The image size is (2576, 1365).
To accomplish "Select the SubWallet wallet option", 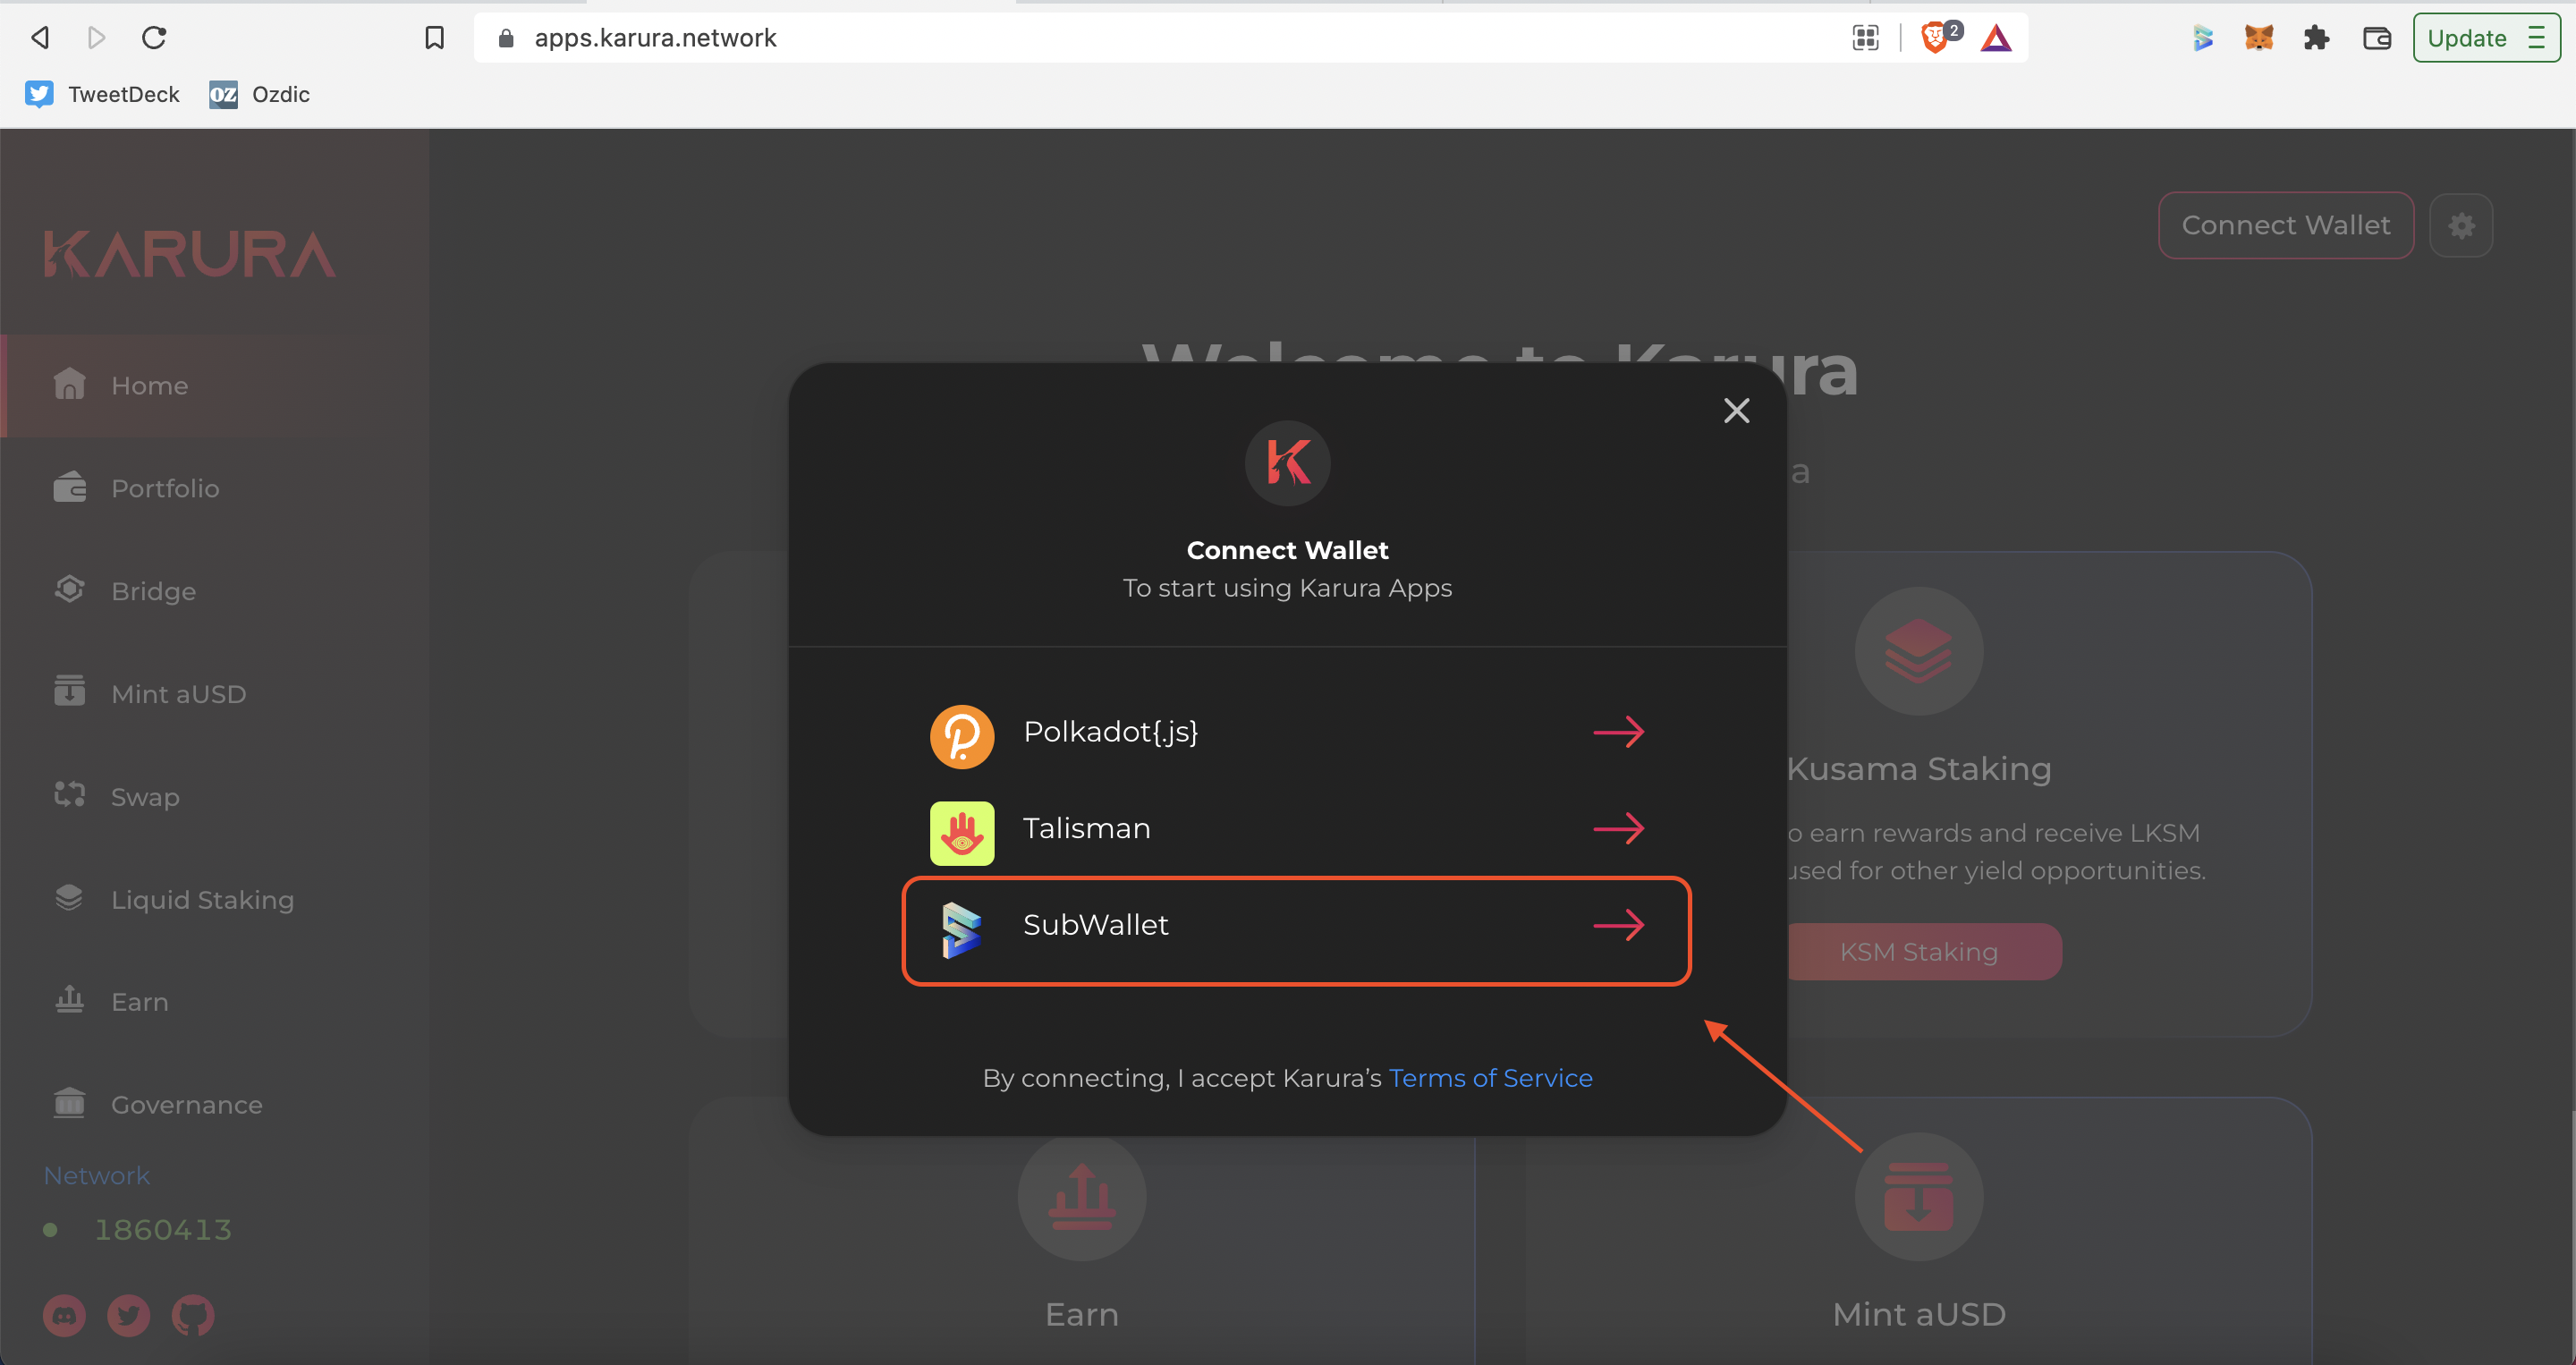I will coord(1296,929).
